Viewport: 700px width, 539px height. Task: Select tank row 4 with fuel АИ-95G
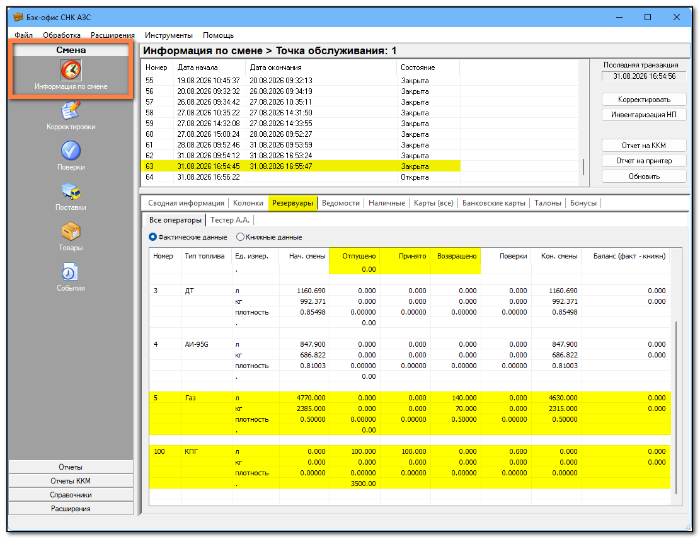(x=410, y=360)
